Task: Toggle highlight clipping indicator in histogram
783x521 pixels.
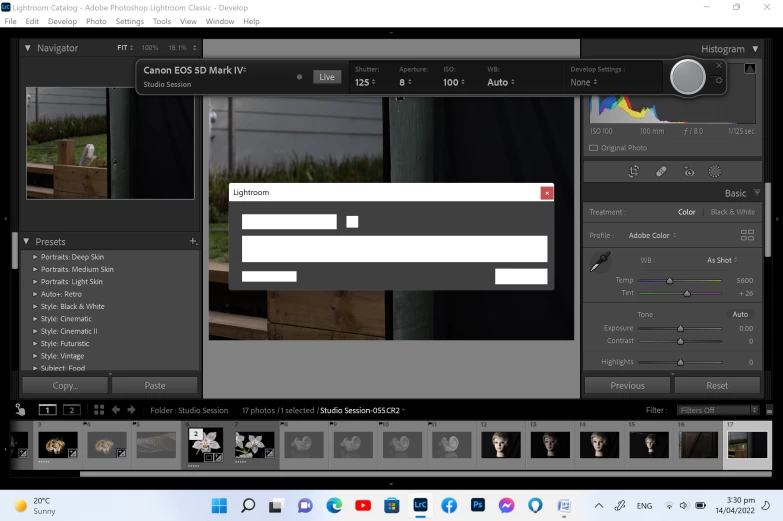Action: point(750,68)
